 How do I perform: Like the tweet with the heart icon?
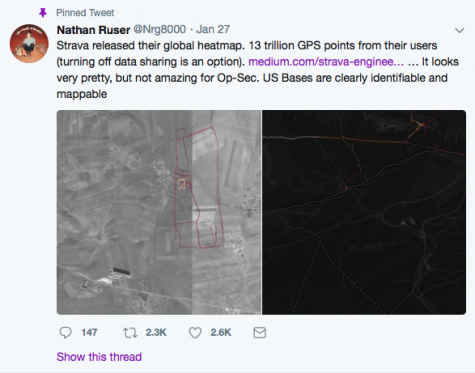click(195, 332)
